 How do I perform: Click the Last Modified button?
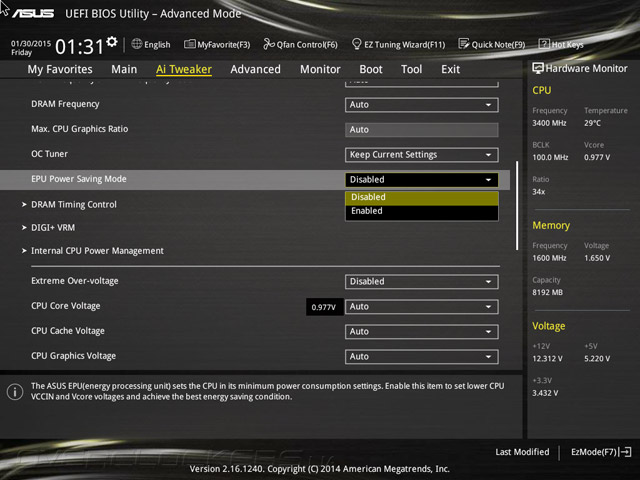[x=522, y=452]
